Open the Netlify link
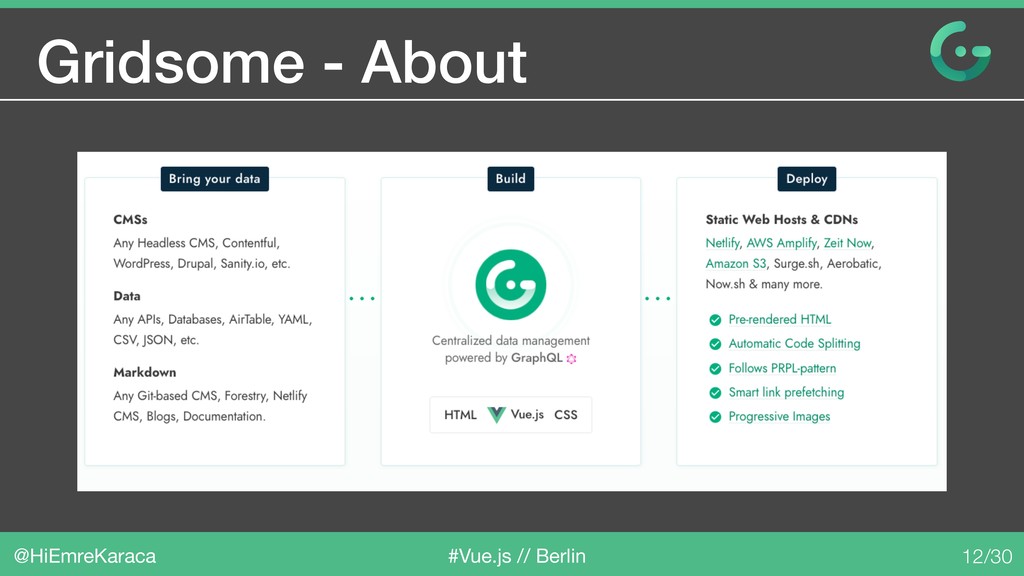The height and width of the screenshot is (576, 1024). [722, 243]
